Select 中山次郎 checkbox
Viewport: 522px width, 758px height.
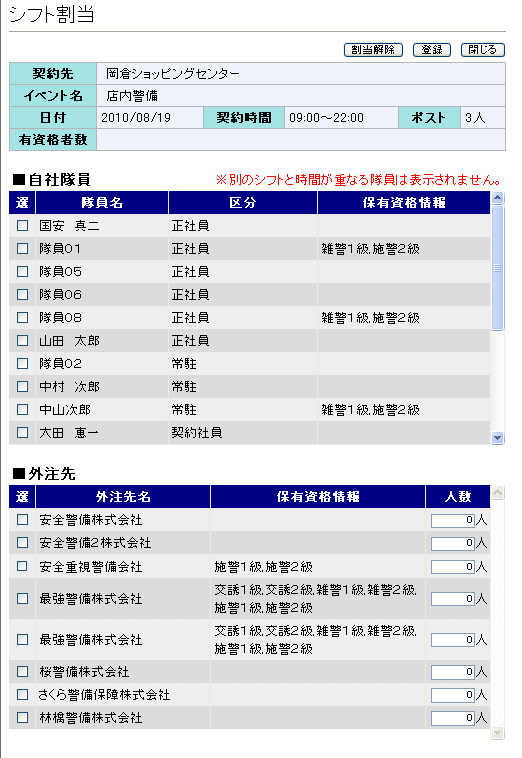coord(22,410)
